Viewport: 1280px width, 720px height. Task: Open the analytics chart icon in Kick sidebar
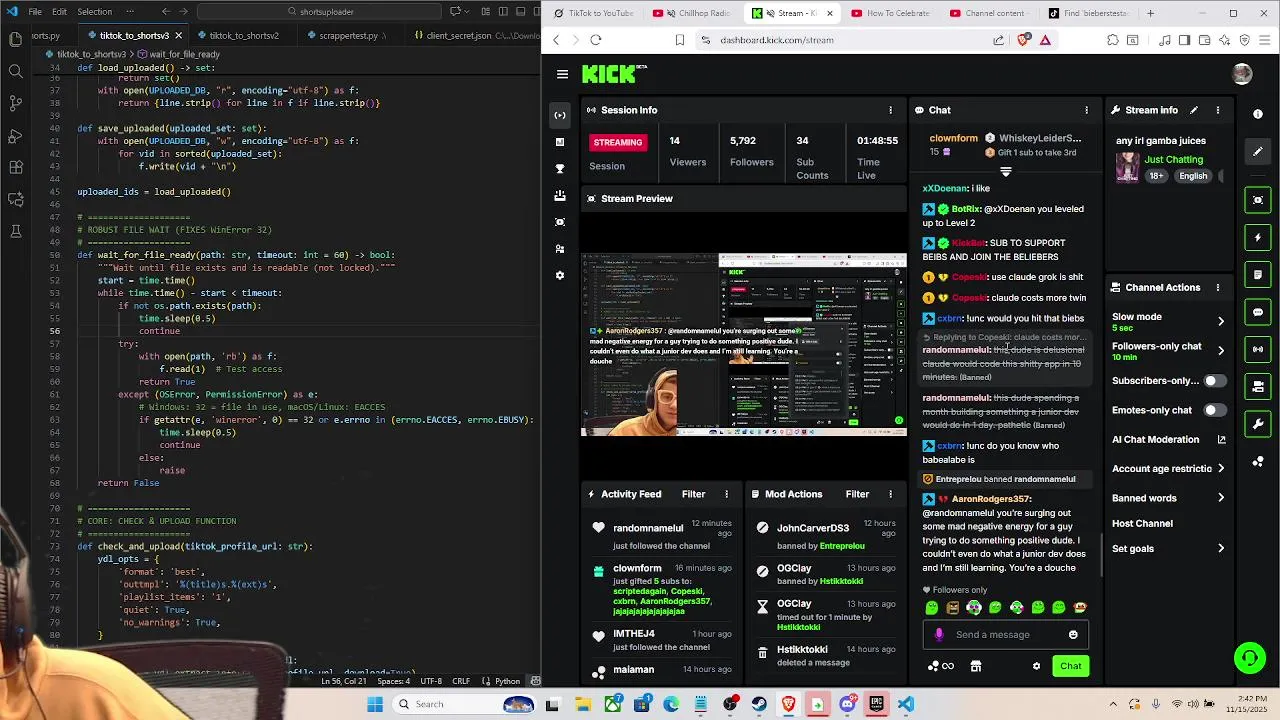(560, 142)
